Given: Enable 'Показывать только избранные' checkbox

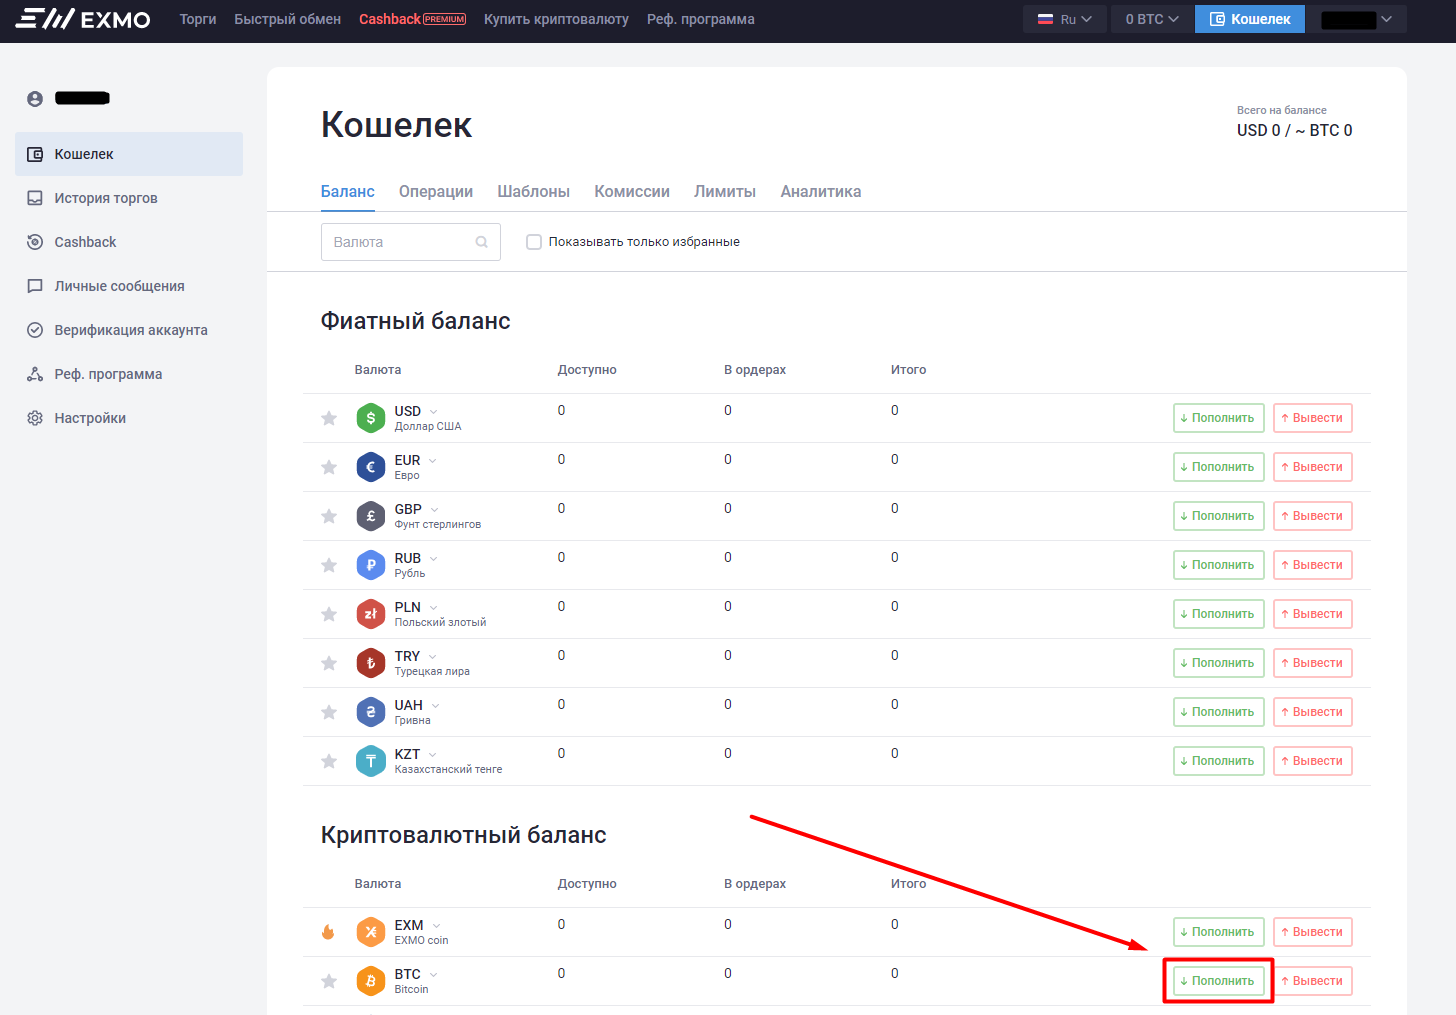Looking at the screenshot, I should [x=534, y=242].
